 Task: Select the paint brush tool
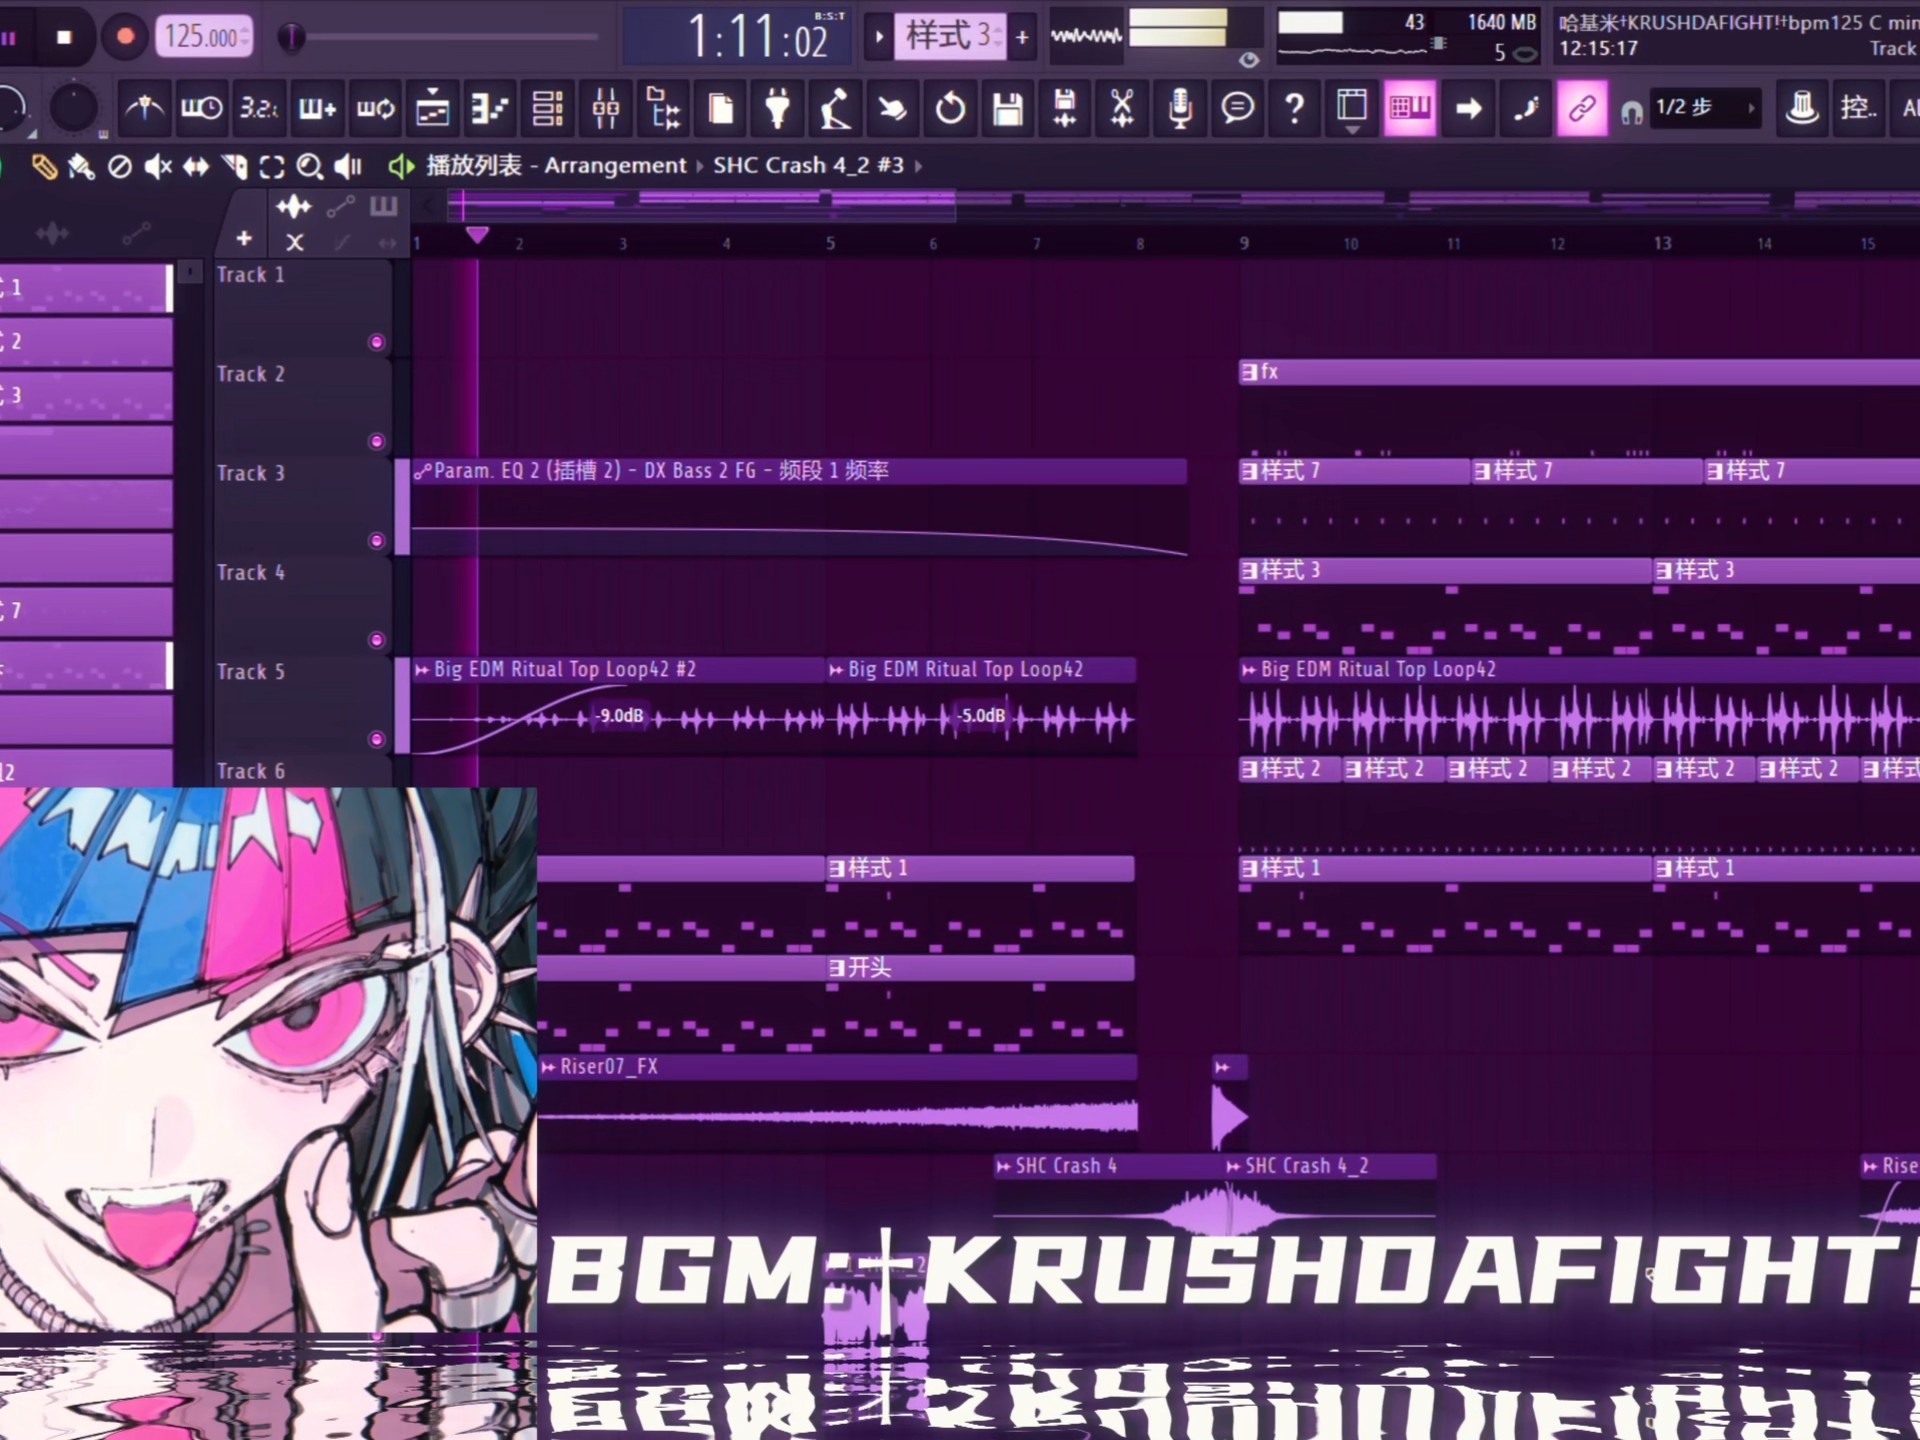click(x=81, y=166)
